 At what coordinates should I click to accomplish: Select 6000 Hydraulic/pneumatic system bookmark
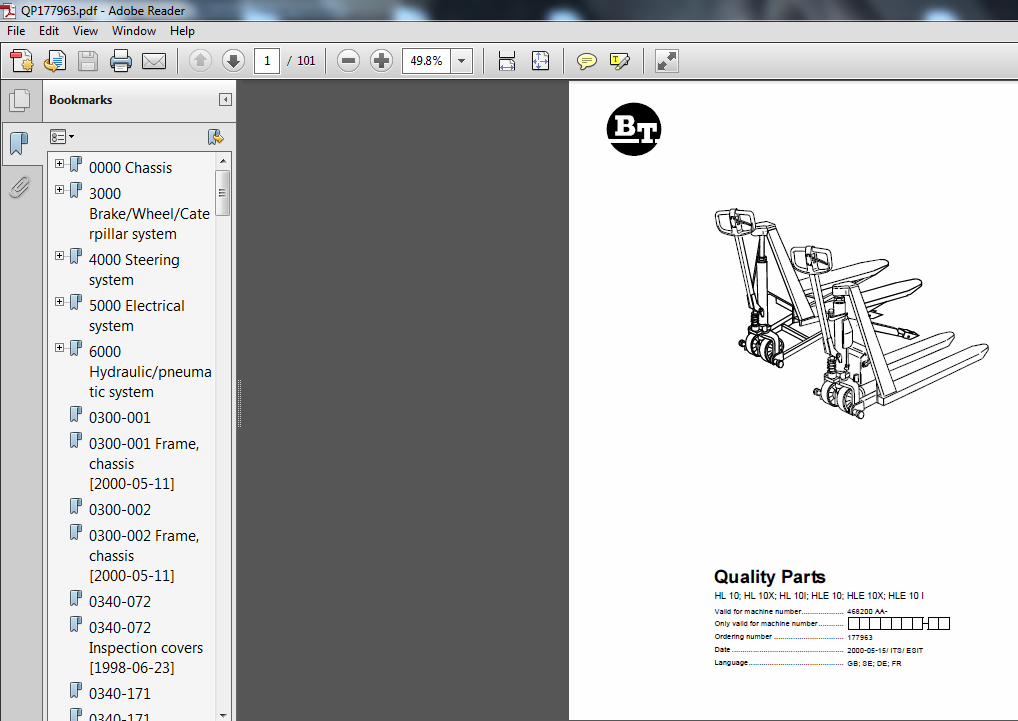150,372
